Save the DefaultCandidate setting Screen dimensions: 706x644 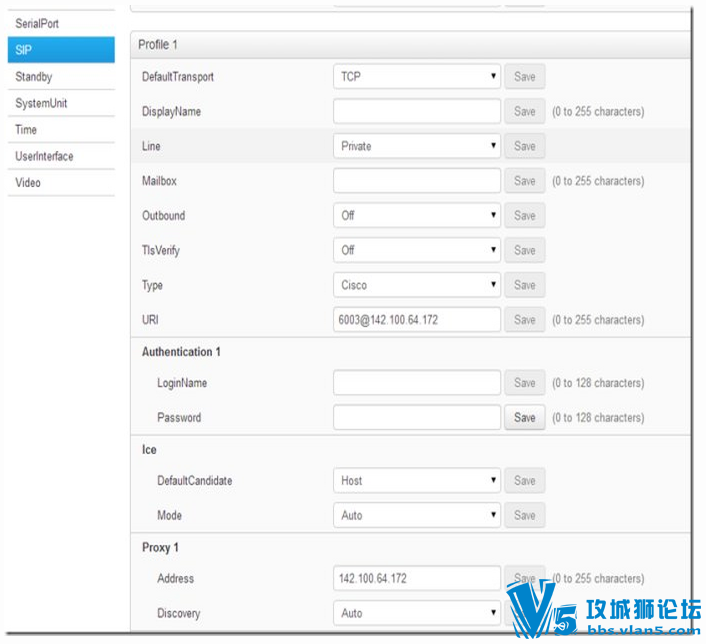click(525, 481)
